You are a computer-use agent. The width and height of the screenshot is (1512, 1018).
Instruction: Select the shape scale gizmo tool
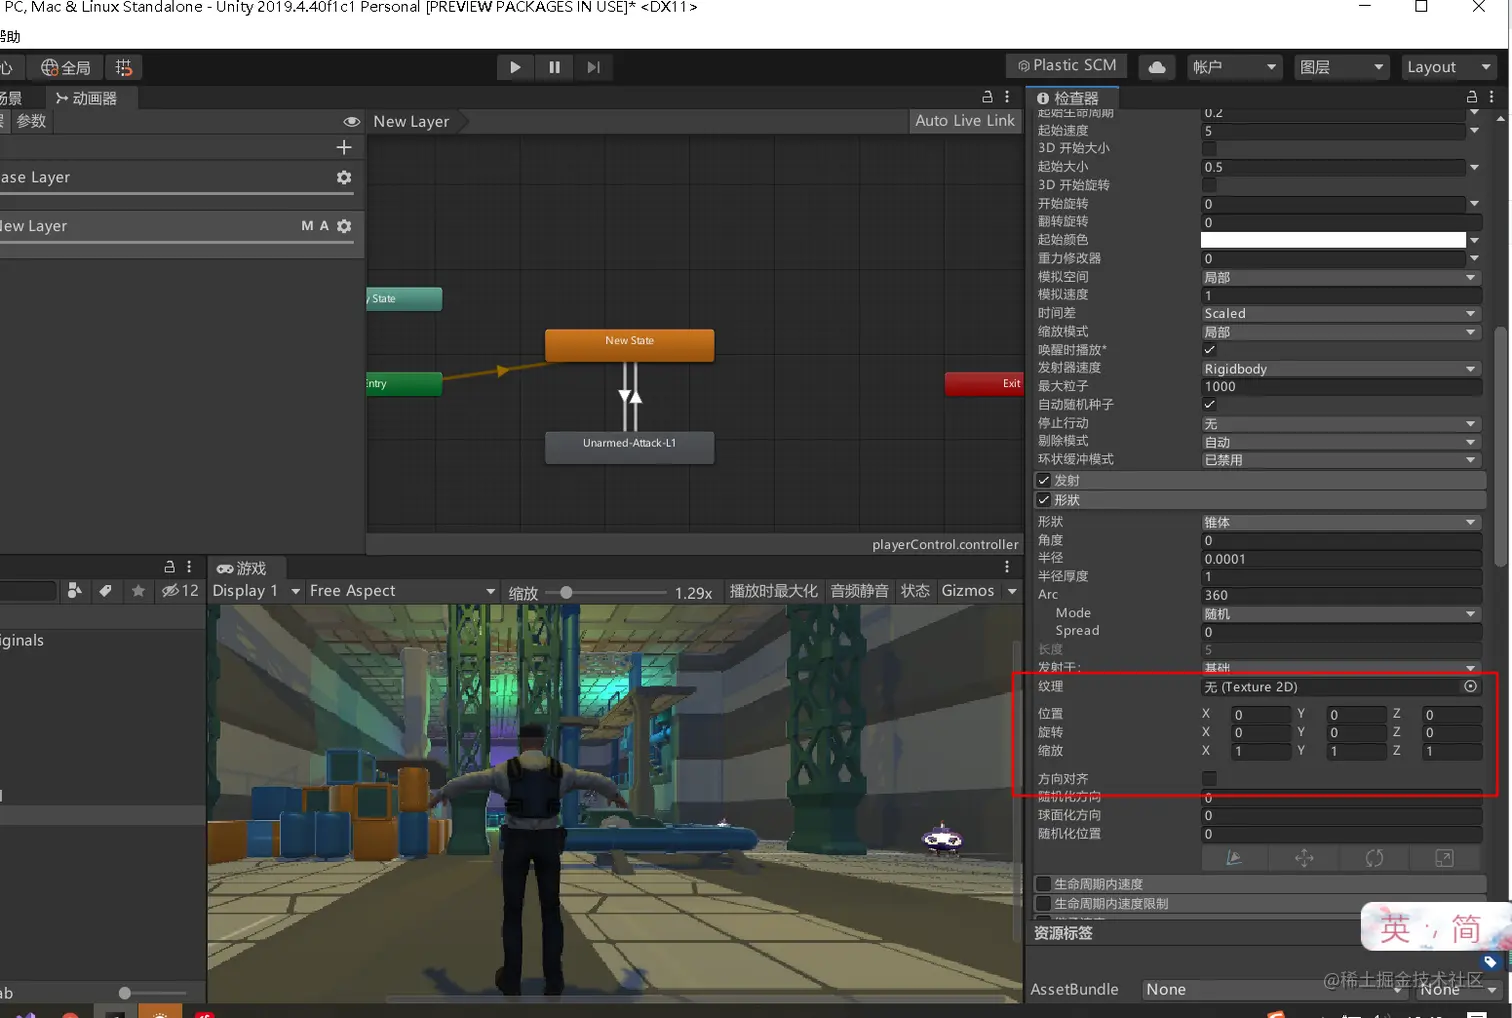tap(1444, 858)
